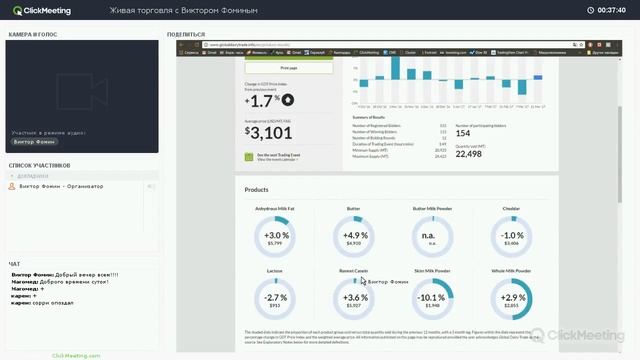This screenshot has height=360, width=640.
Task: Click the ПОДЕЛИТЬСЯ heading
Action: [186, 34]
